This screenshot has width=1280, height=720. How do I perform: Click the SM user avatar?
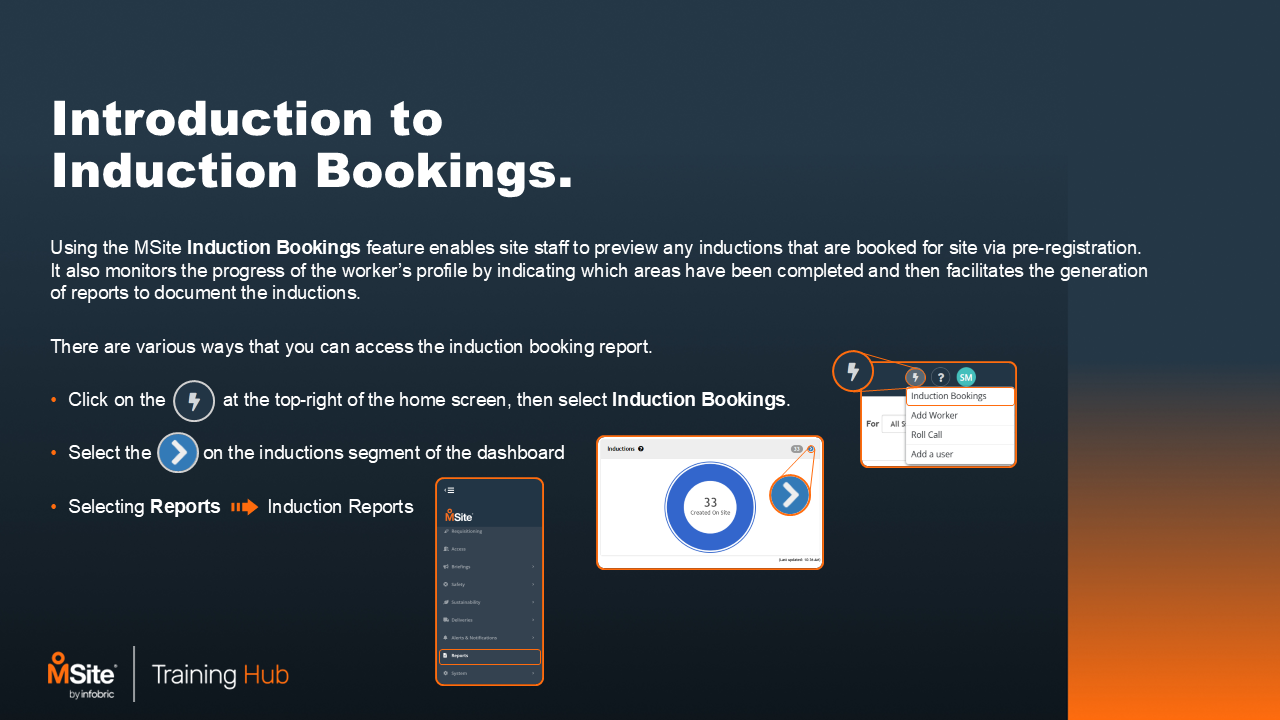965,377
